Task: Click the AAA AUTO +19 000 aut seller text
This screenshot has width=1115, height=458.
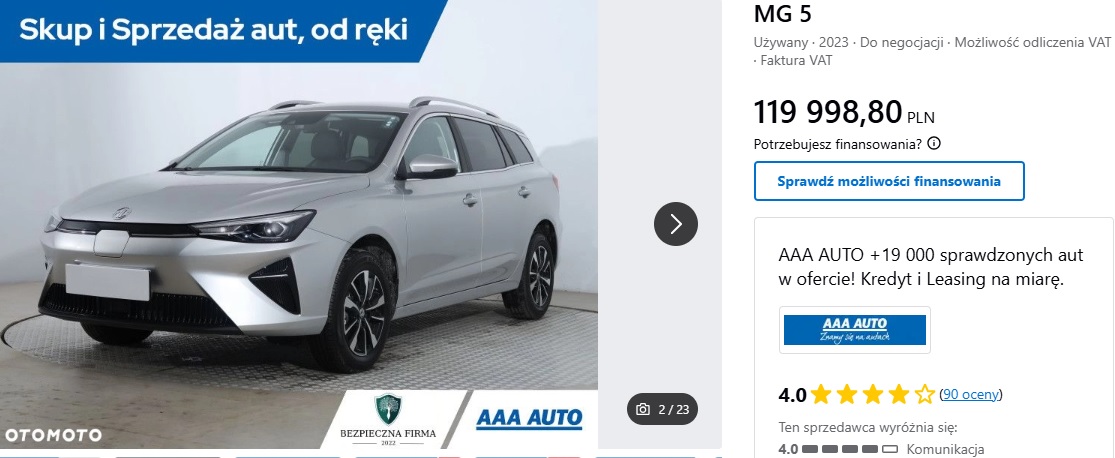Action: coord(936,267)
